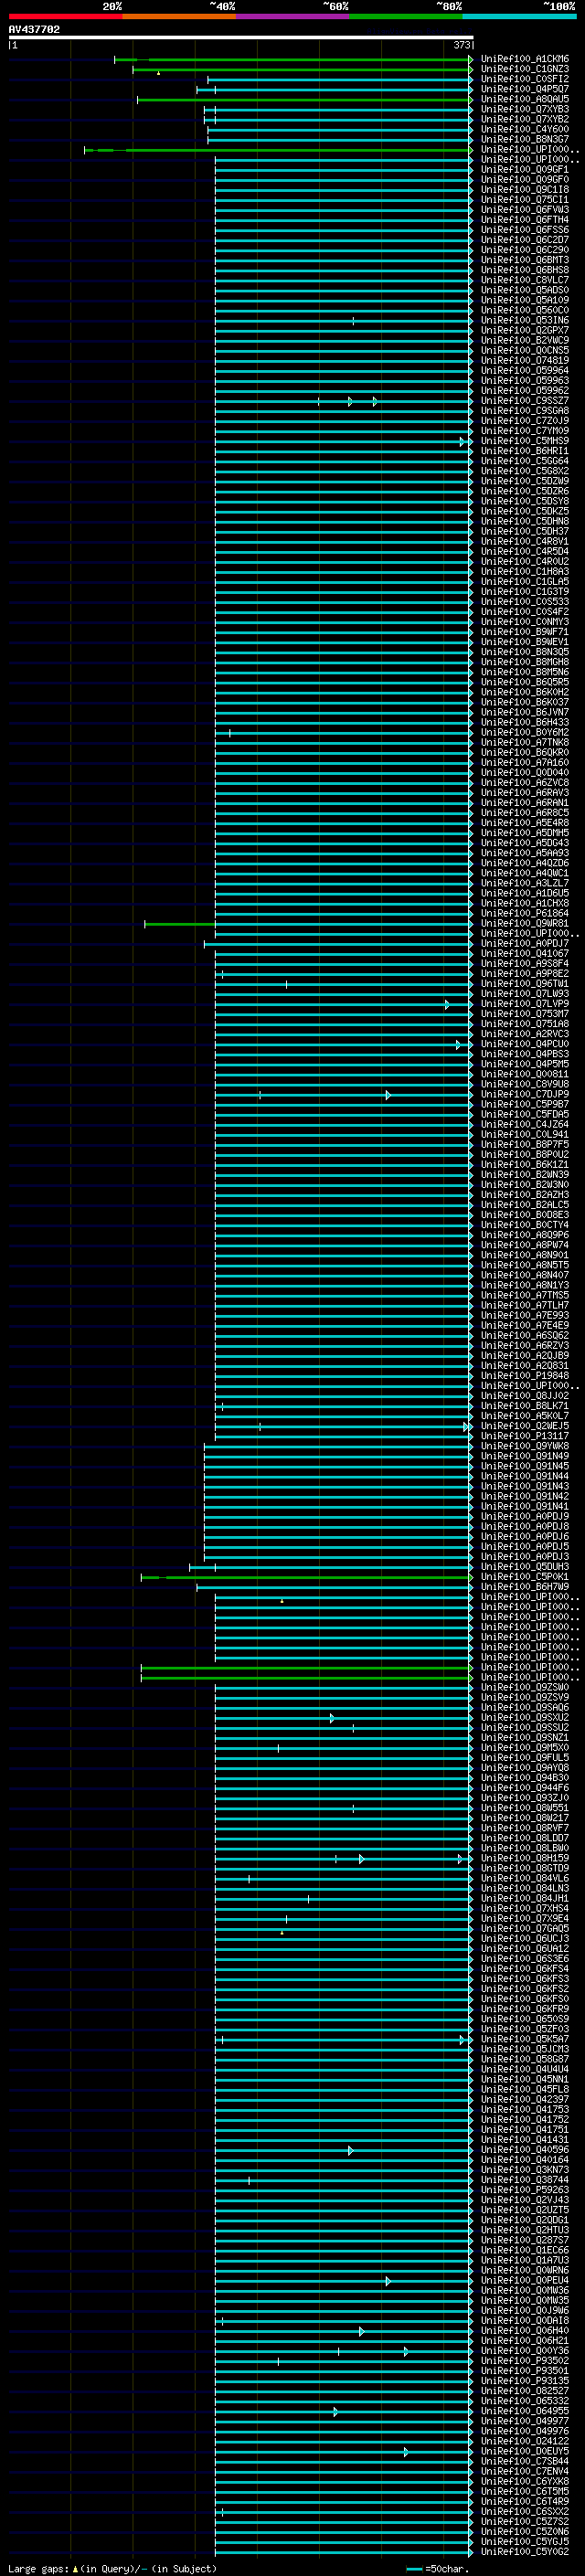This screenshot has width=585, height=2576.
Task: Select hit label UniRef100_Q00811
Action: (525, 1074)
